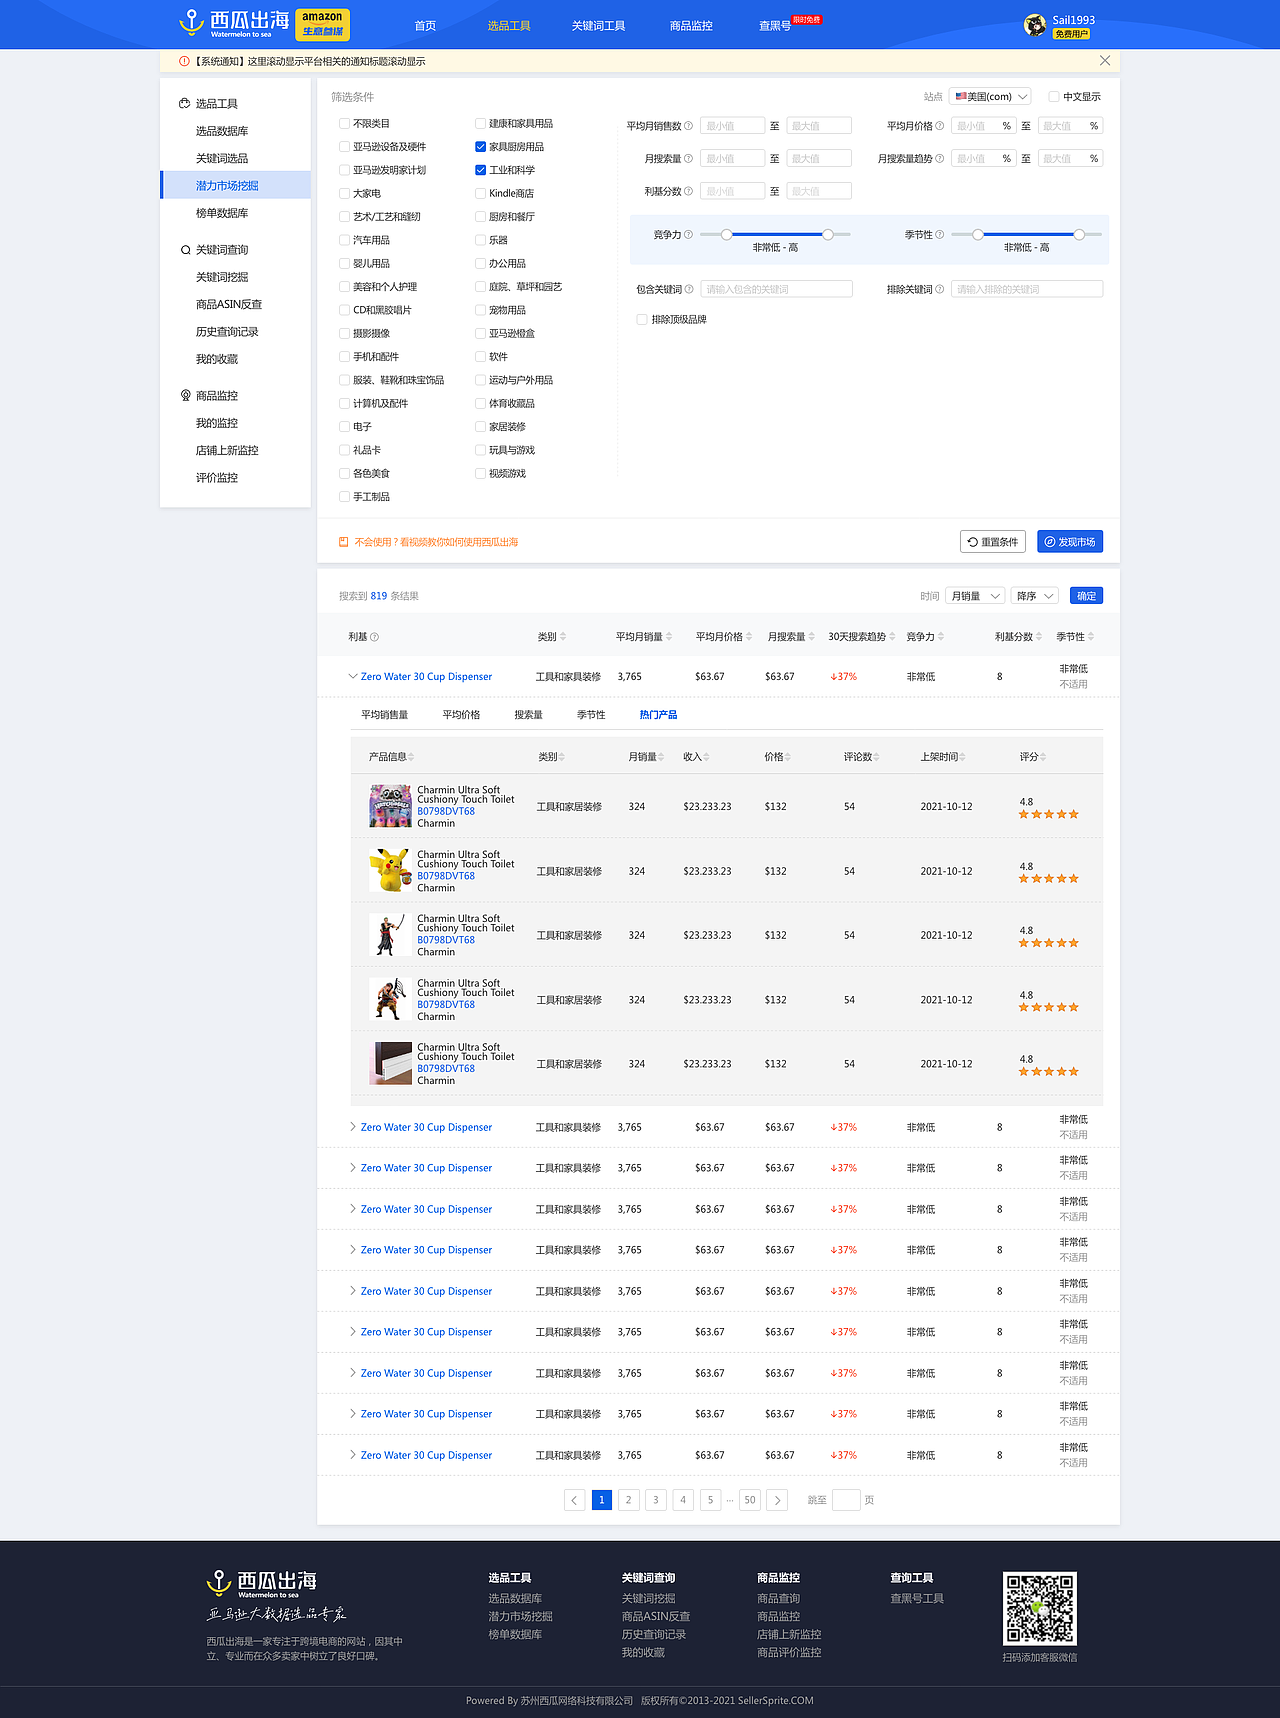
Task: Click the 关键词查询 sidebar search icon
Action: (x=185, y=250)
